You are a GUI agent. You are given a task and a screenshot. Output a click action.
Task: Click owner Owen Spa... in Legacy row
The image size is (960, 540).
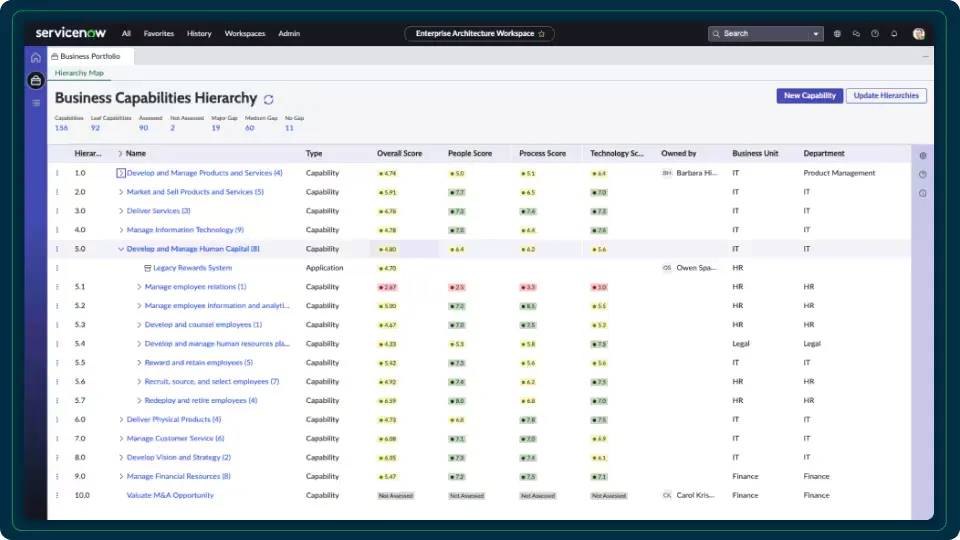pos(696,268)
